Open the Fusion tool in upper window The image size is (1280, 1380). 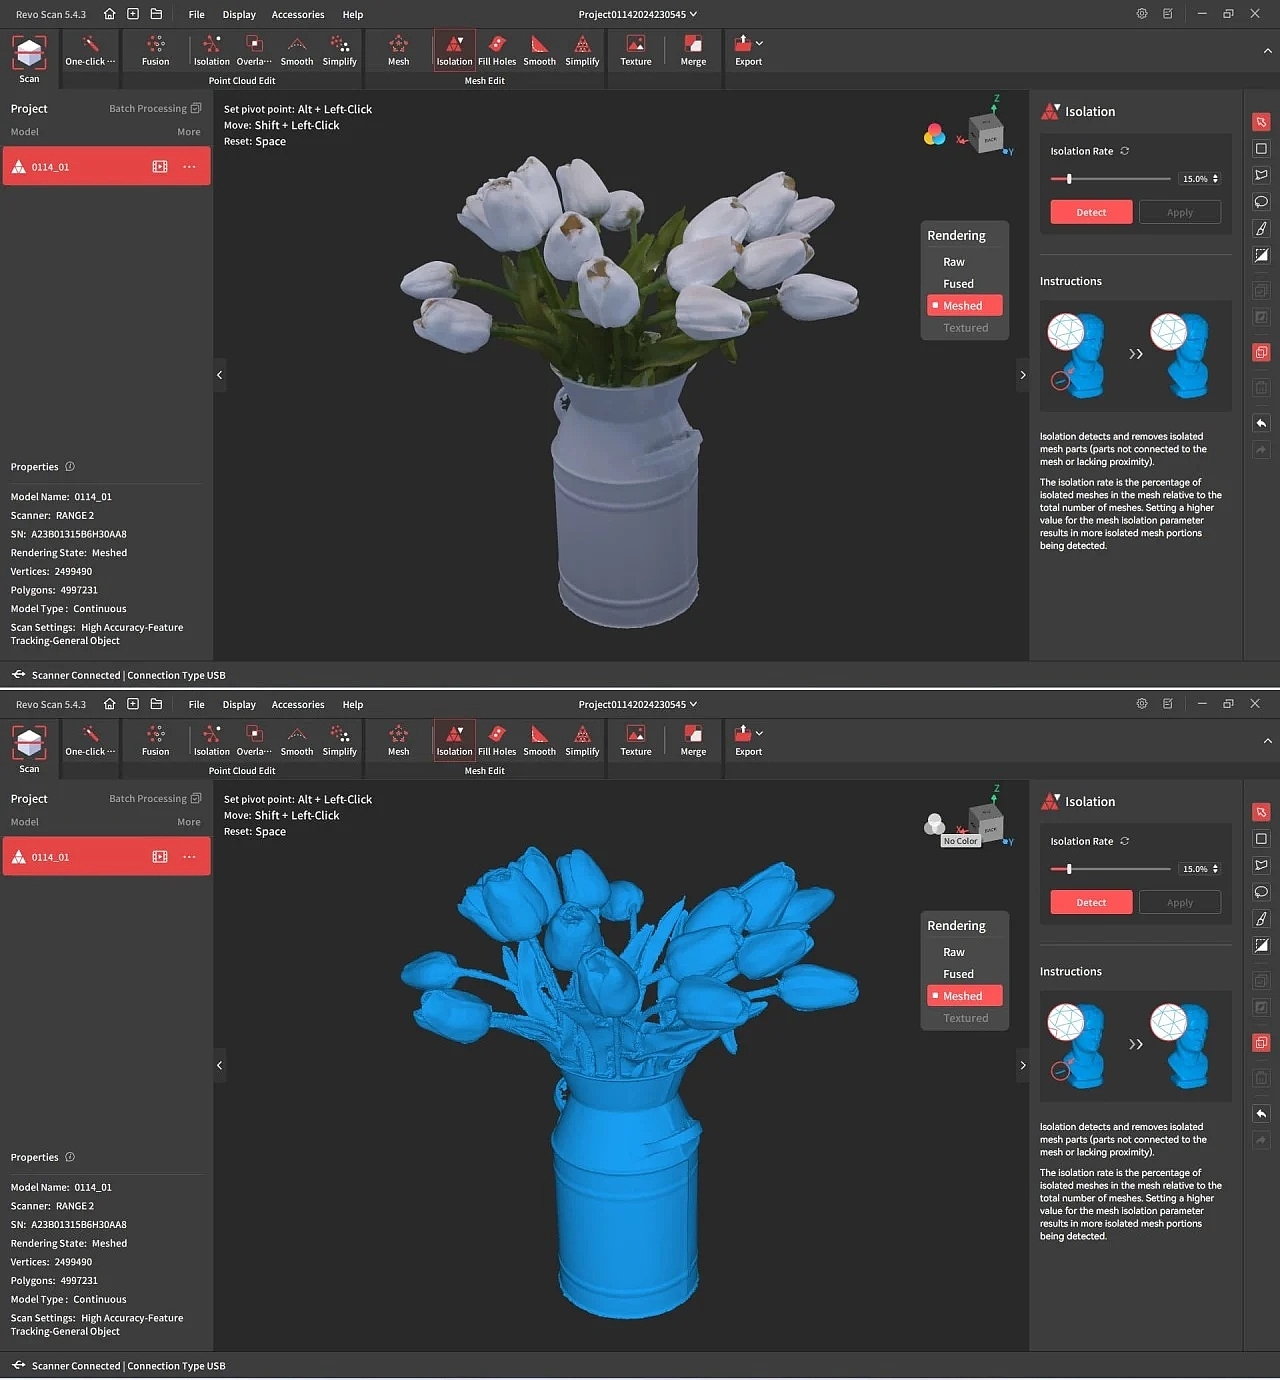(x=155, y=50)
